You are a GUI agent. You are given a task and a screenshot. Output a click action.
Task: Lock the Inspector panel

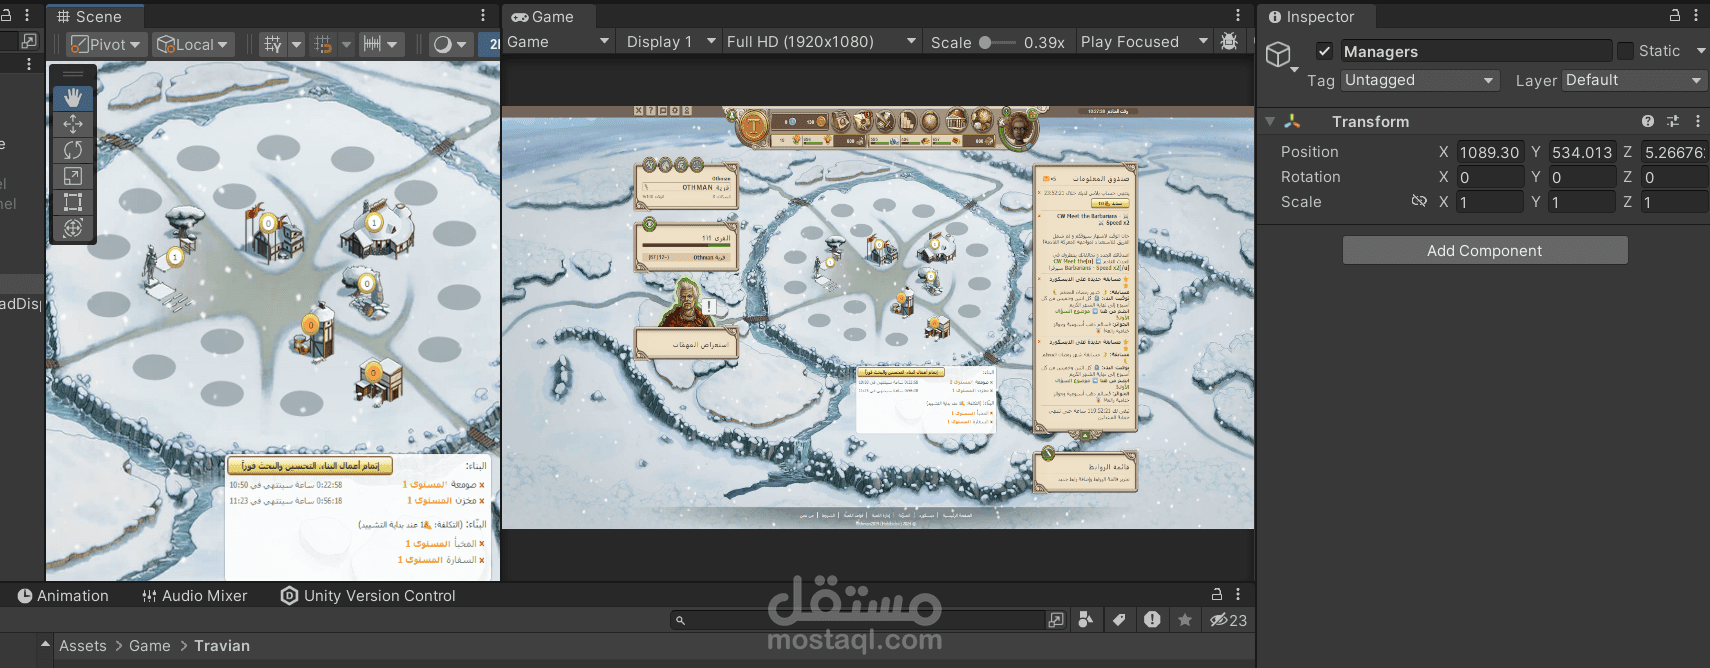click(1675, 16)
